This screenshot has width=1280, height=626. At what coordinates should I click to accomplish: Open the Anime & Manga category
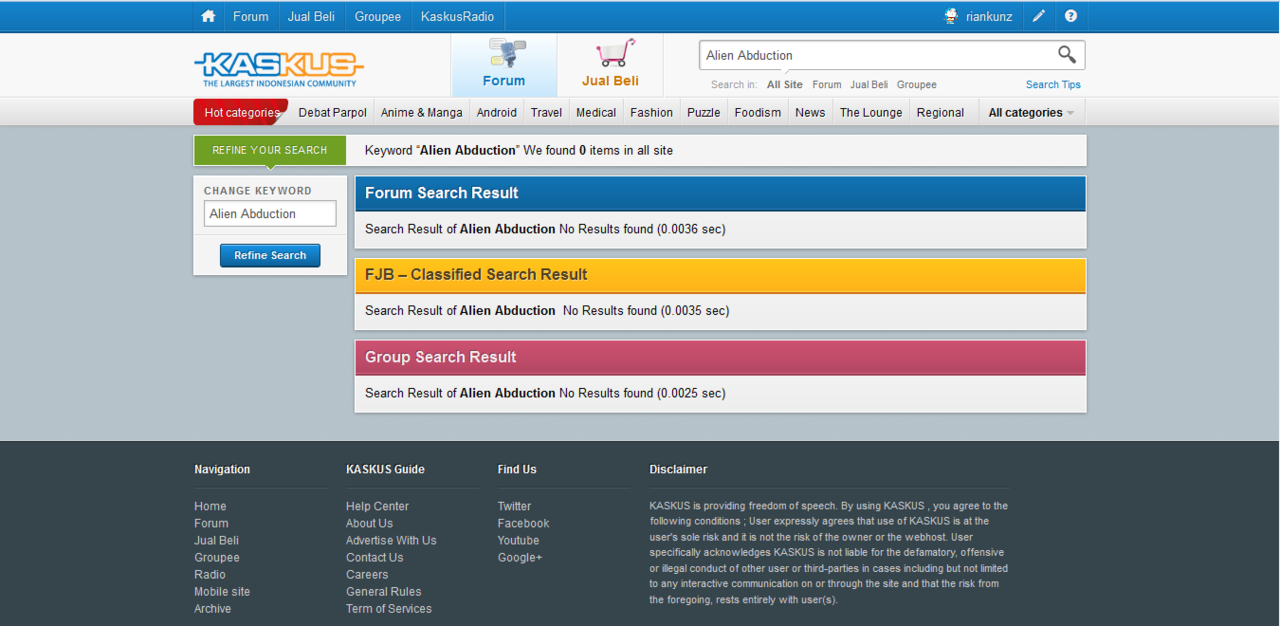point(422,113)
